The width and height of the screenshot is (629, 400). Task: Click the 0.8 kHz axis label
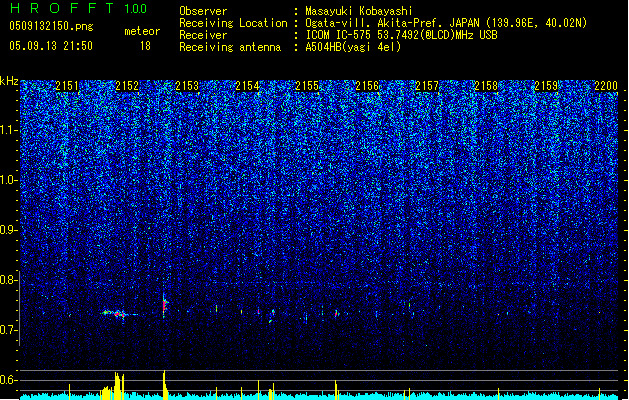[x=9, y=280]
